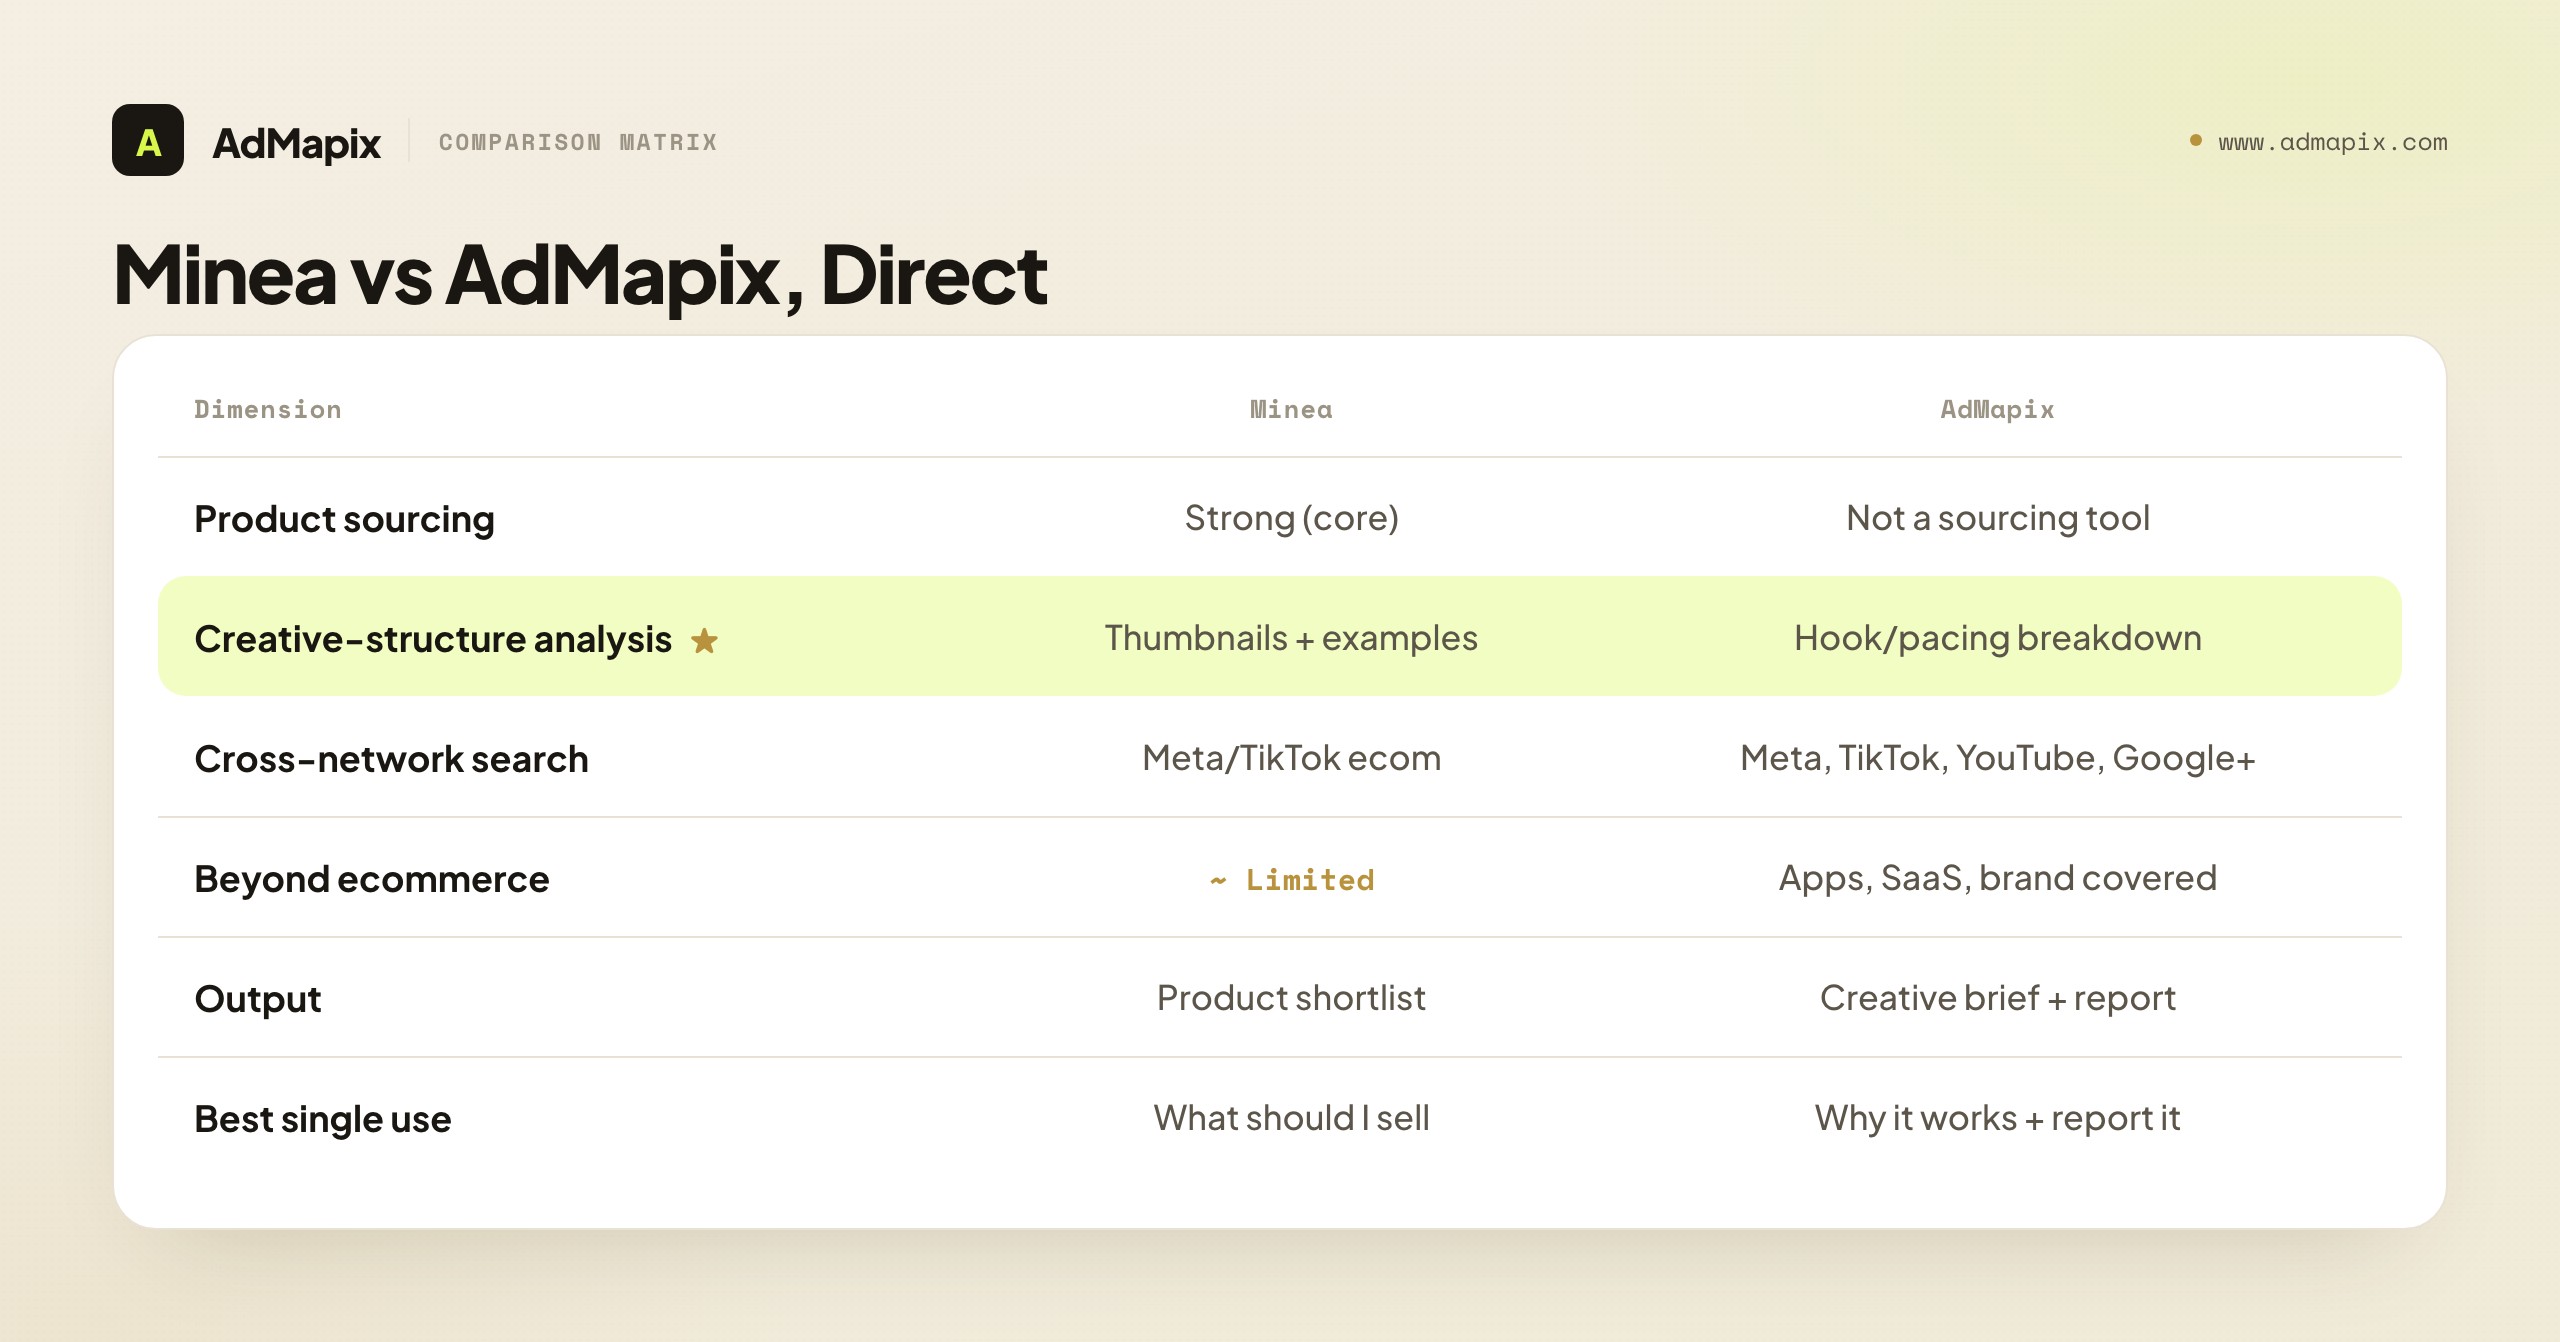Click the 'Why it works + report it' cell

click(x=1997, y=1118)
